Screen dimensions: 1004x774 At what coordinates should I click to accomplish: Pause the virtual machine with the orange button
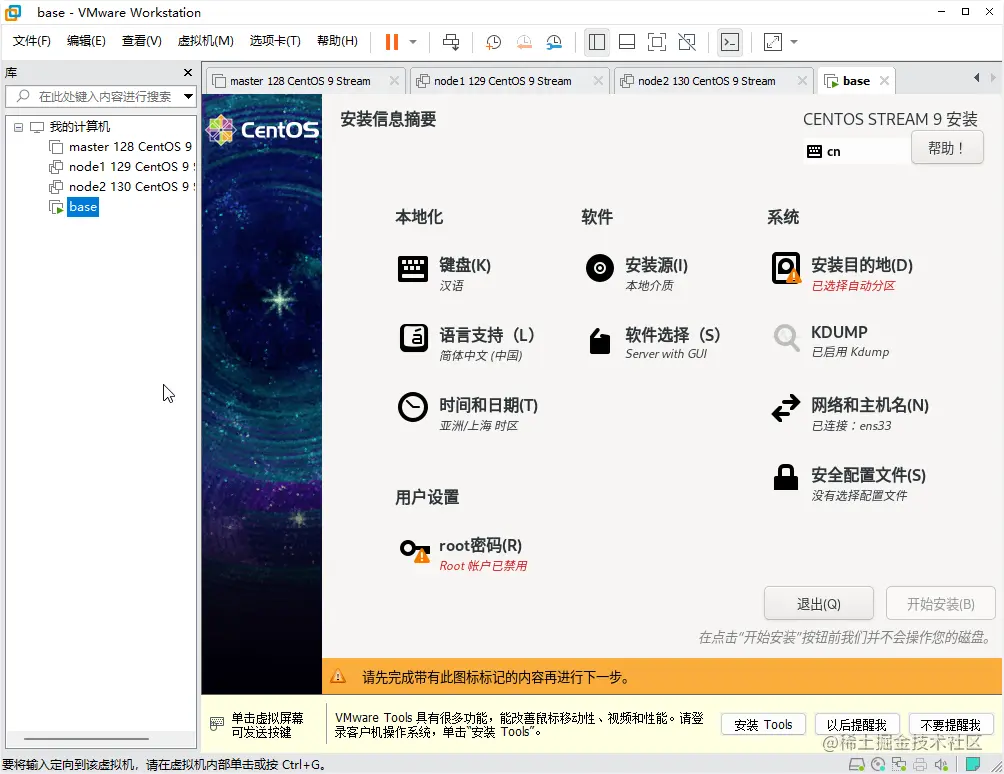point(391,42)
